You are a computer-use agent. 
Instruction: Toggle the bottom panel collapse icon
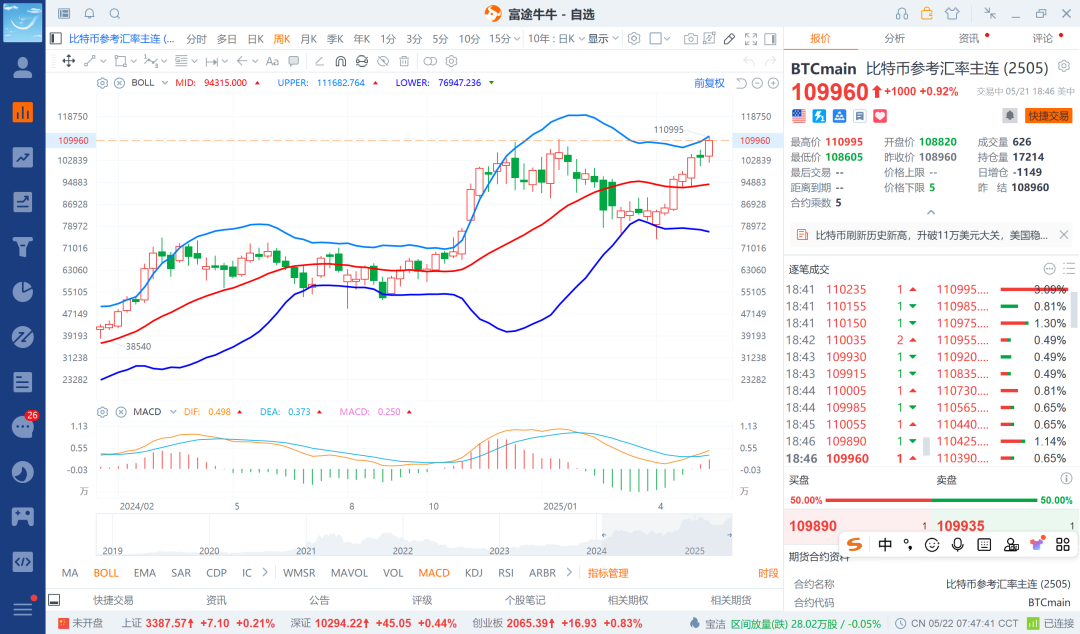pyautogui.click(x=54, y=600)
